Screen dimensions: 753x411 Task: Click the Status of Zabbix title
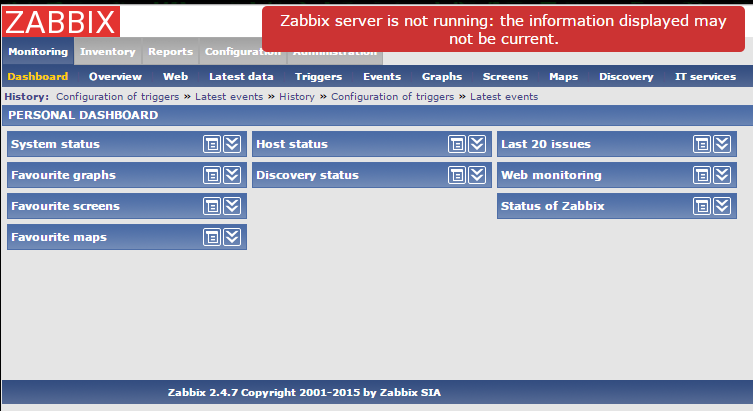[552, 206]
